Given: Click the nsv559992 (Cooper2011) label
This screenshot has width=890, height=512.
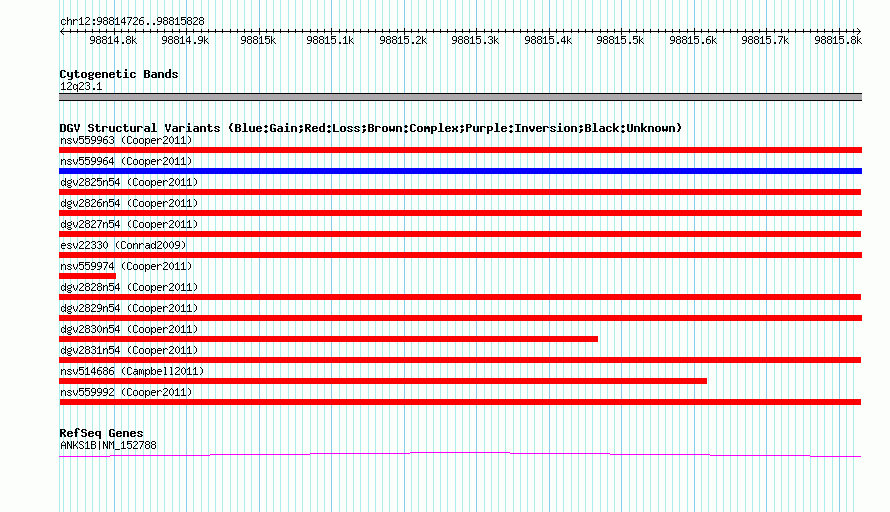Looking at the screenshot, I should (x=126, y=392).
